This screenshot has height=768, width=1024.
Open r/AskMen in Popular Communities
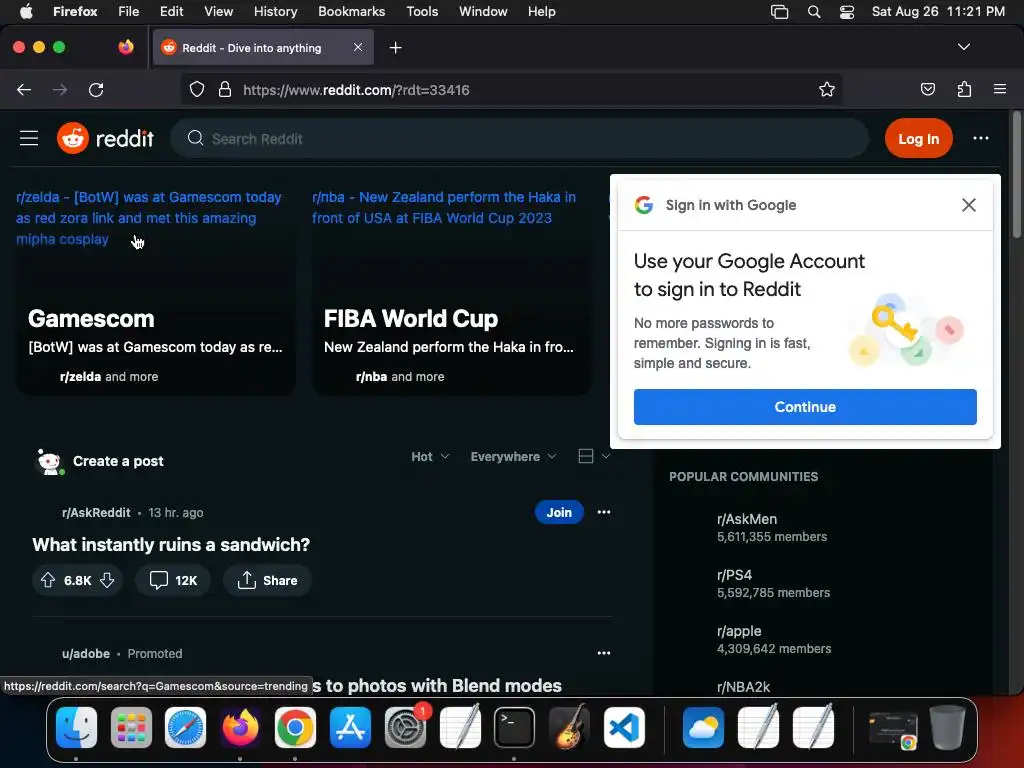tap(746, 519)
